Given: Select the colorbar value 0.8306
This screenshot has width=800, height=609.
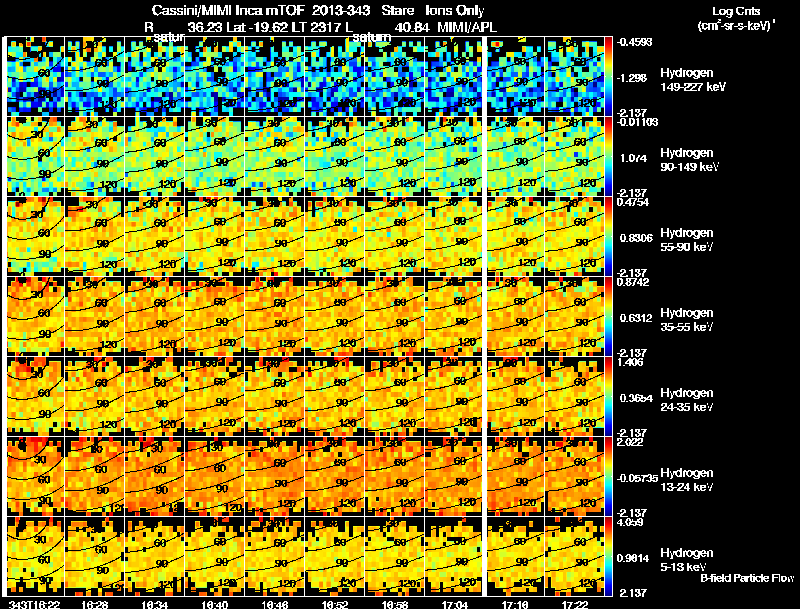Looking at the screenshot, I should 636,238.
